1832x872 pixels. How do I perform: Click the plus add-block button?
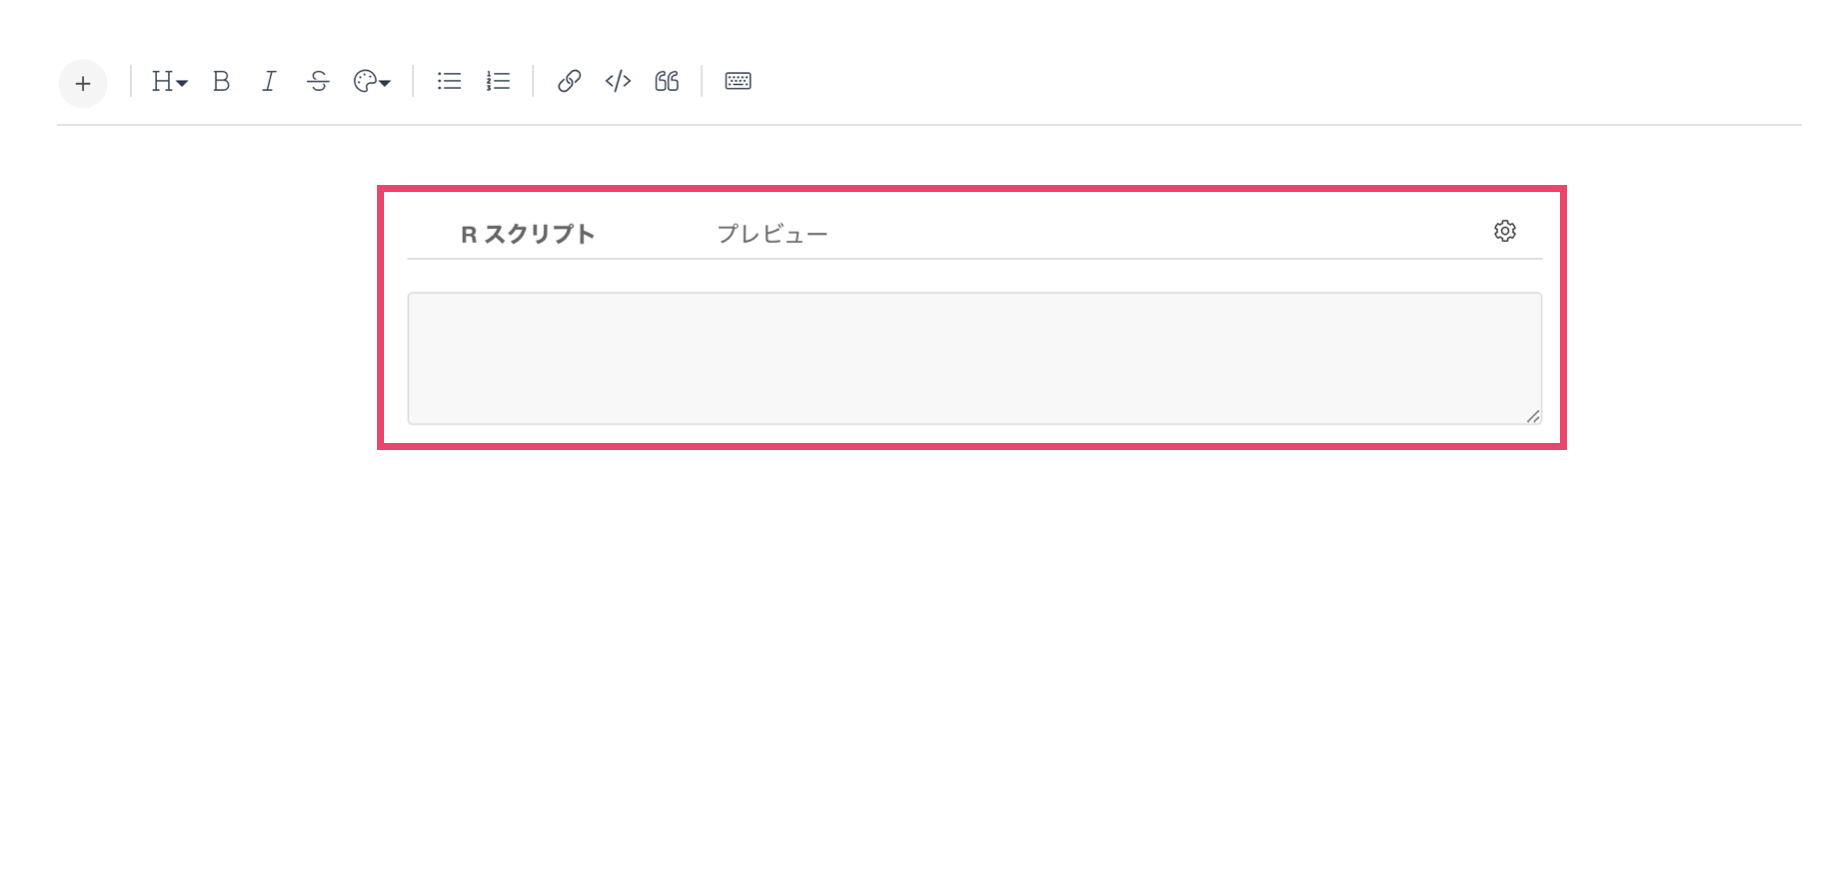pos(83,83)
